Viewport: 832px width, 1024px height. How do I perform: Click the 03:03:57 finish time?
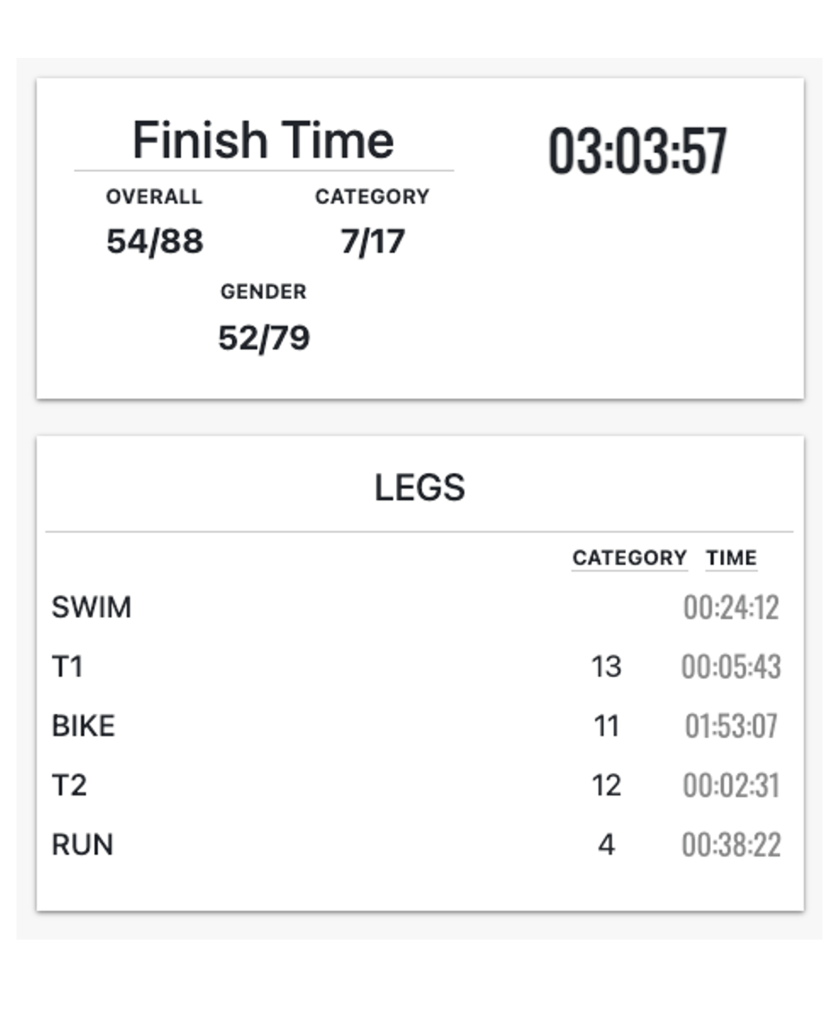pos(637,152)
